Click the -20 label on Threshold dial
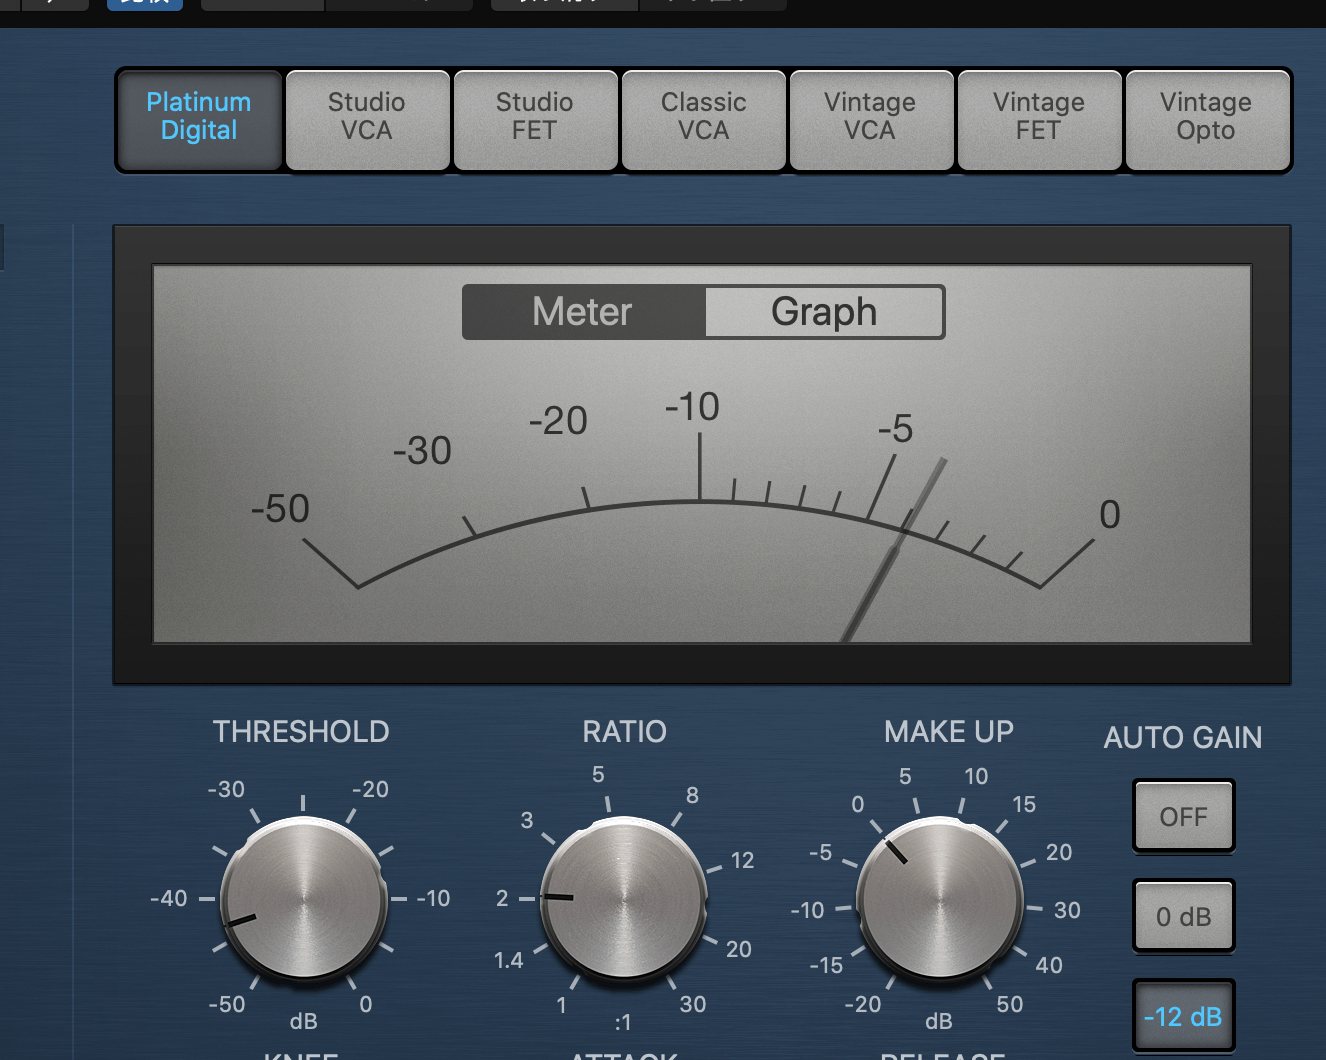The image size is (1326, 1060). point(370,789)
